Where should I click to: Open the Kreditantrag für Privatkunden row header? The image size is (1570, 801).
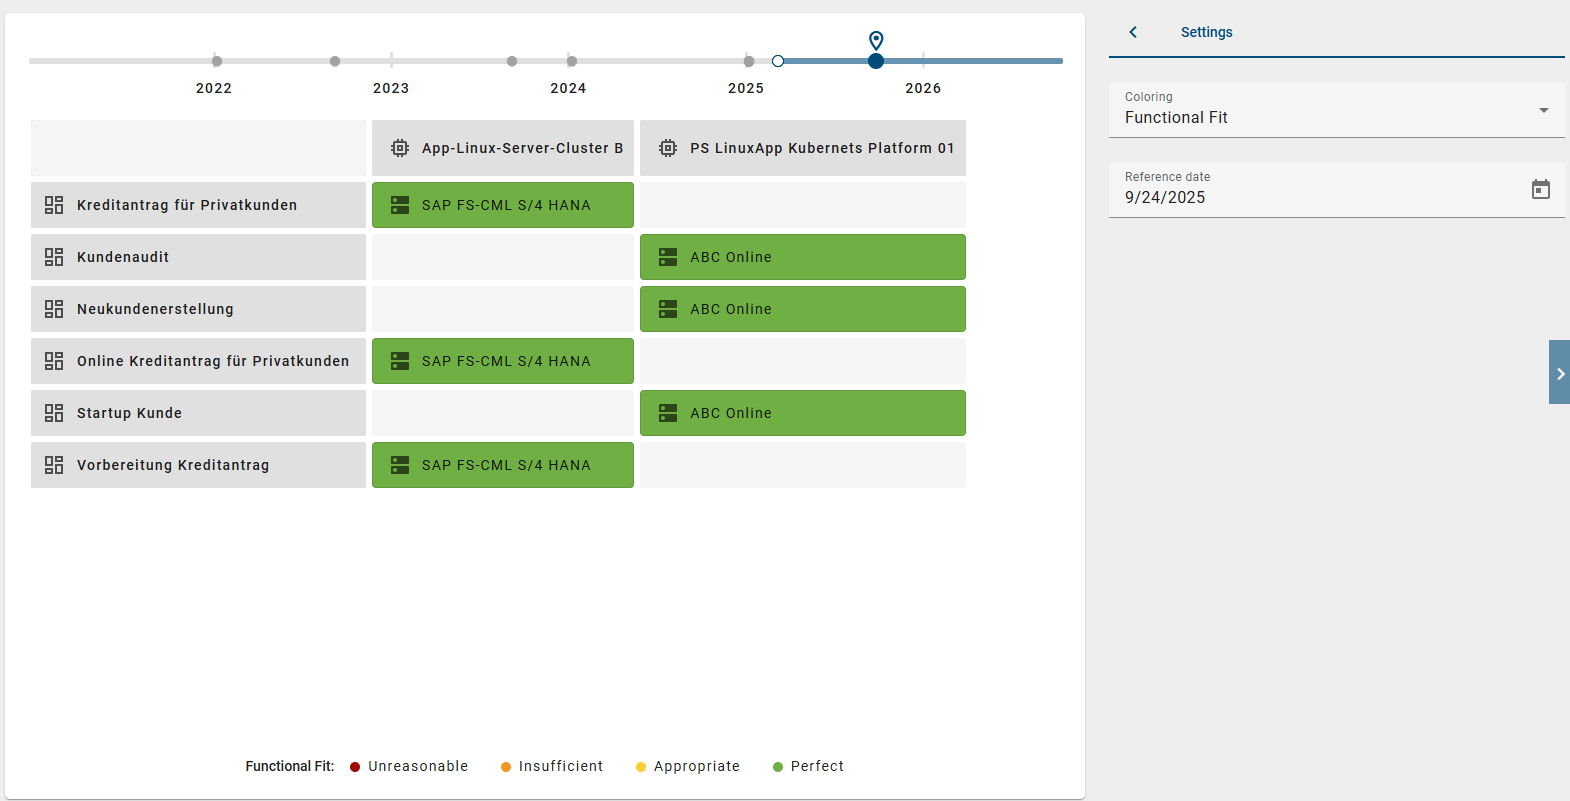click(198, 205)
